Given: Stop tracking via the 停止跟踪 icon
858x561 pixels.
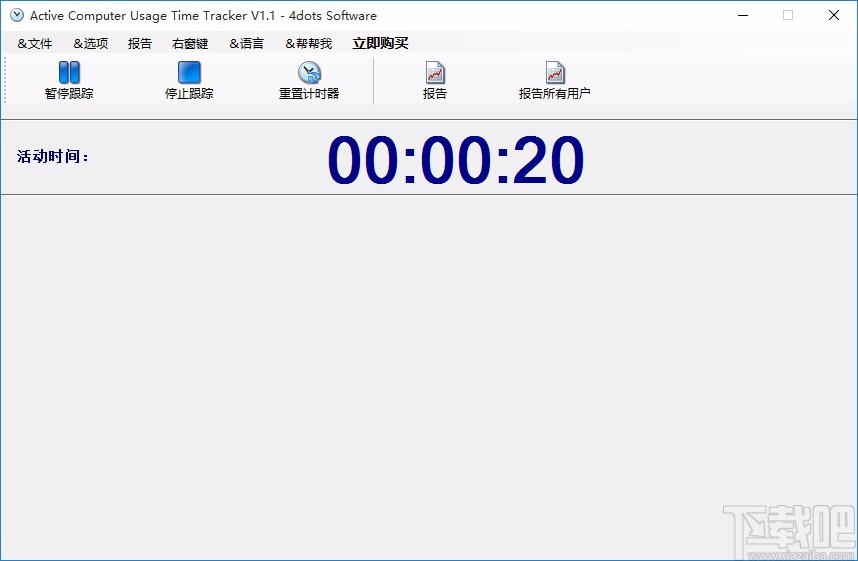Looking at the screenshot, I should (189, 80).
